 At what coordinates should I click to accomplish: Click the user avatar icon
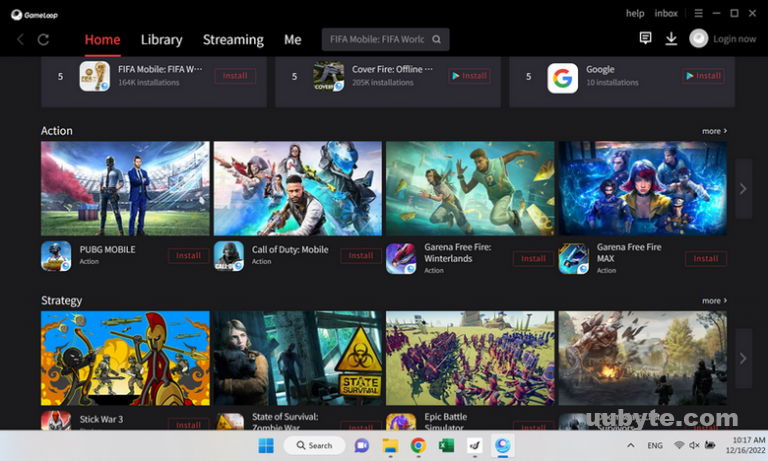pos(698,38)
